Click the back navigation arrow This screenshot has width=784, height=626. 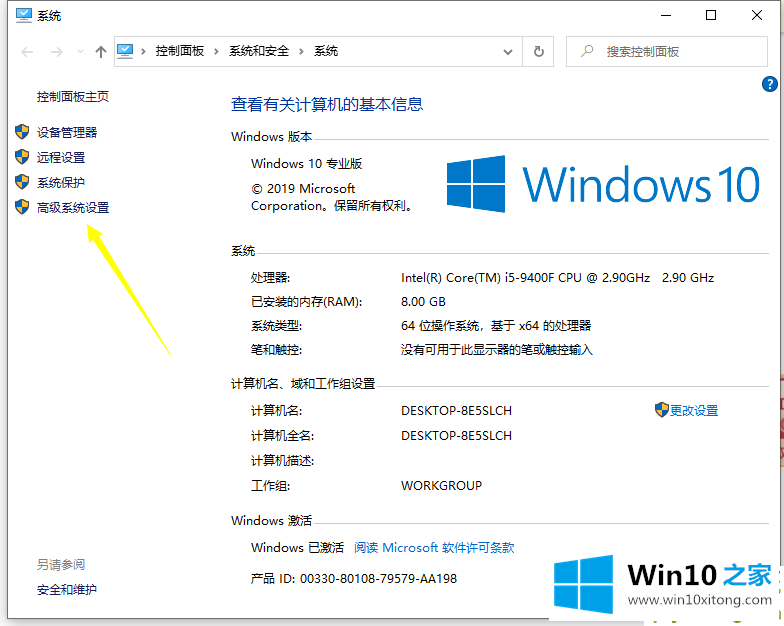[27, 52]
